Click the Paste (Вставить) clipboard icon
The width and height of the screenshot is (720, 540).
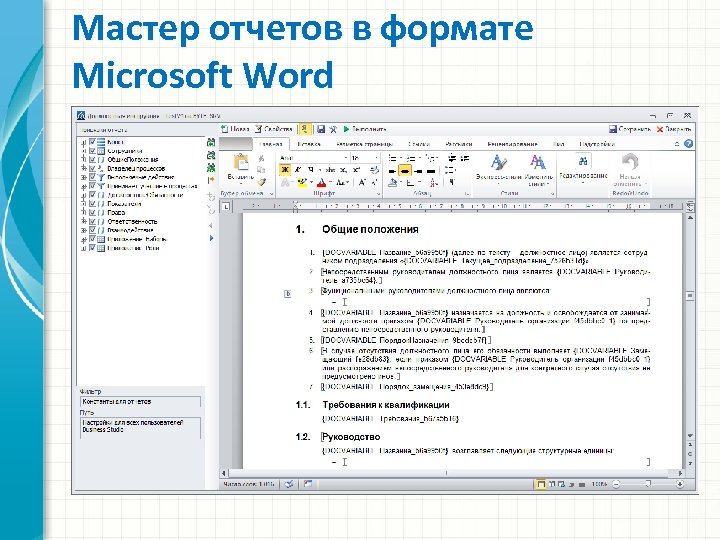tap(241, 162)
